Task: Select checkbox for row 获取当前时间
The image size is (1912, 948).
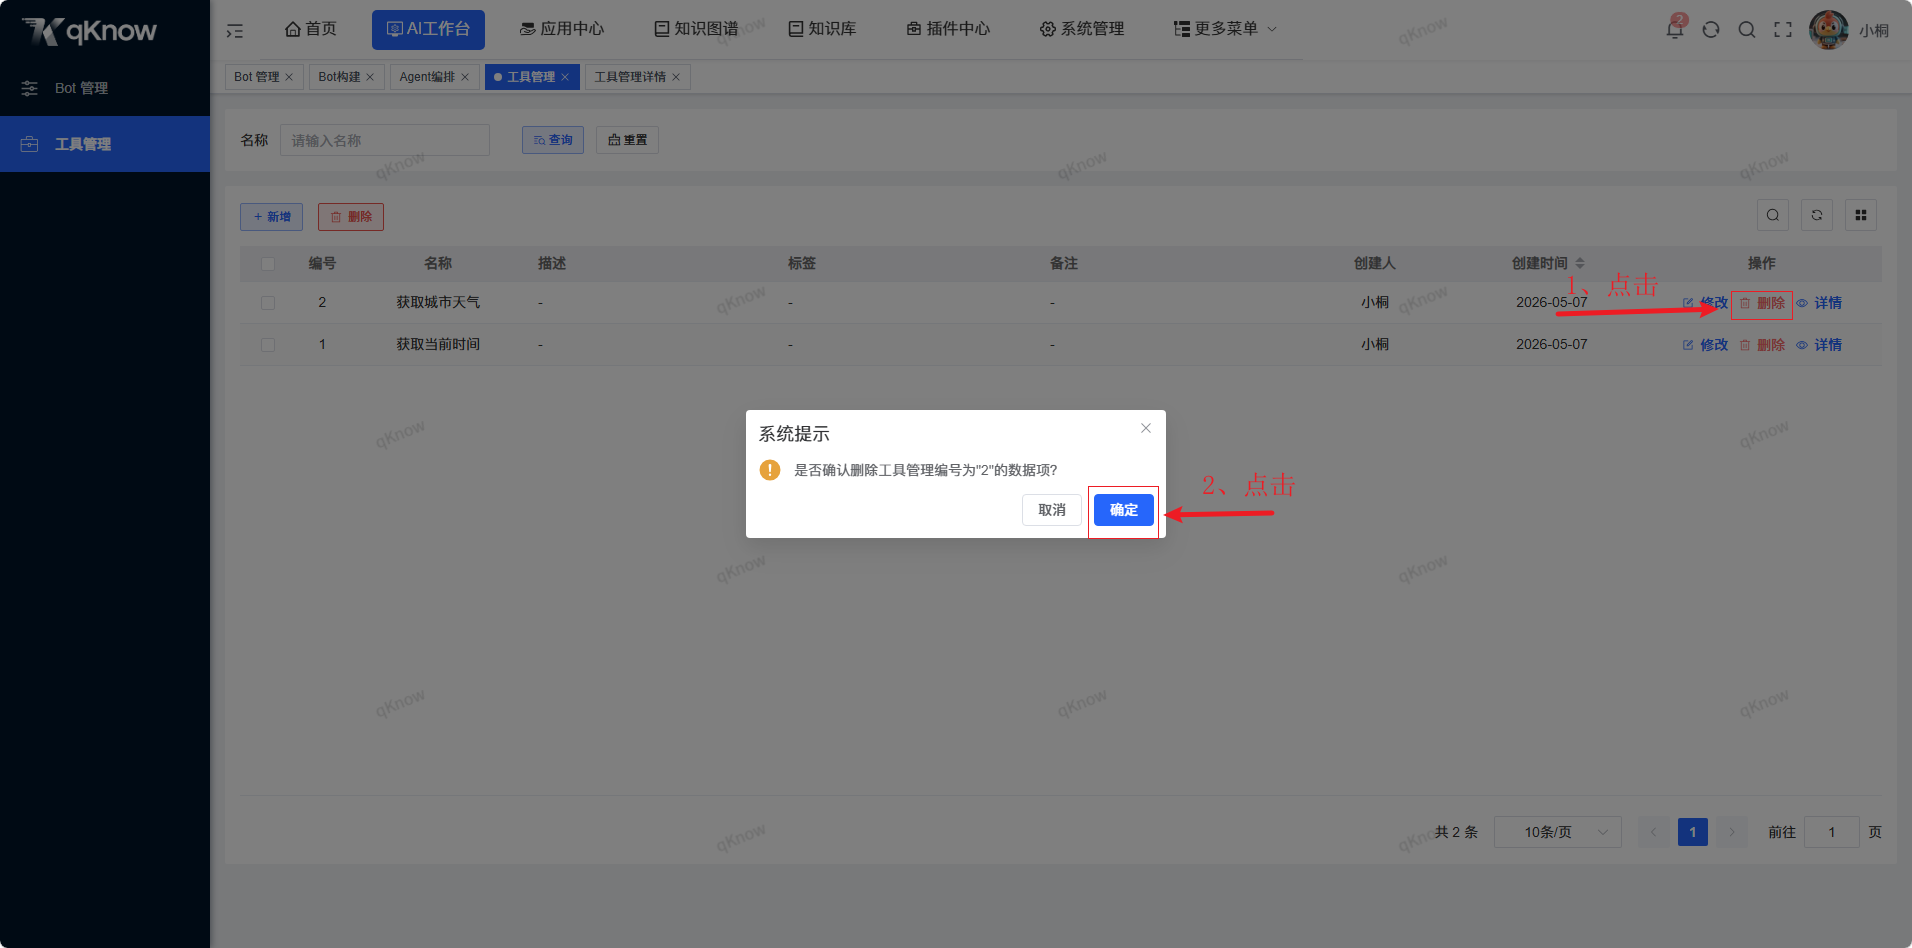Action: coord(268,345)
